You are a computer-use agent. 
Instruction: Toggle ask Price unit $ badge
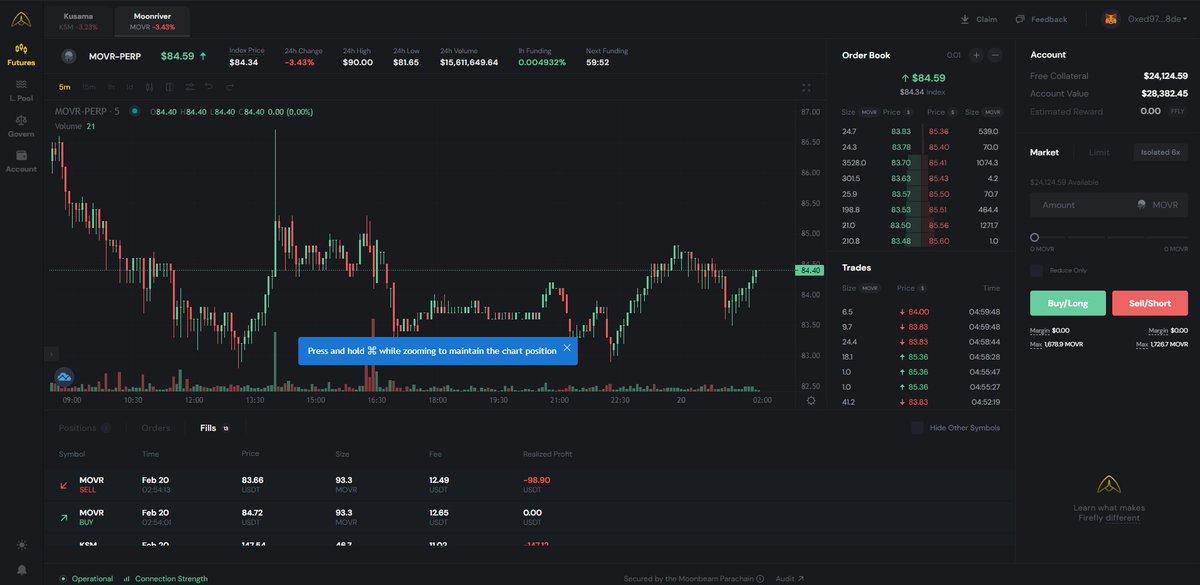[953, 112]
